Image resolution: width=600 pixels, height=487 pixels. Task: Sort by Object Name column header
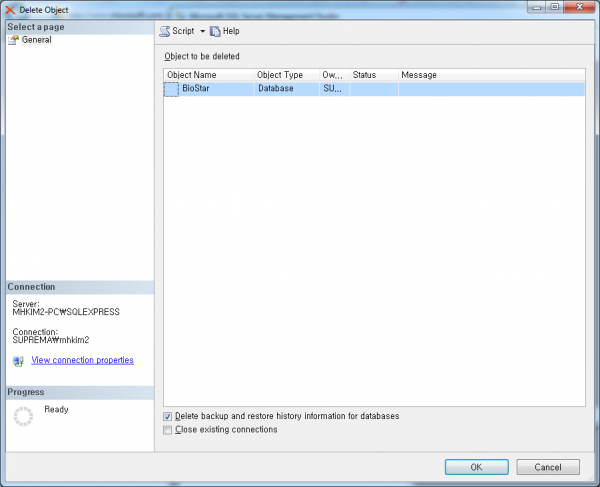point(208,75)
